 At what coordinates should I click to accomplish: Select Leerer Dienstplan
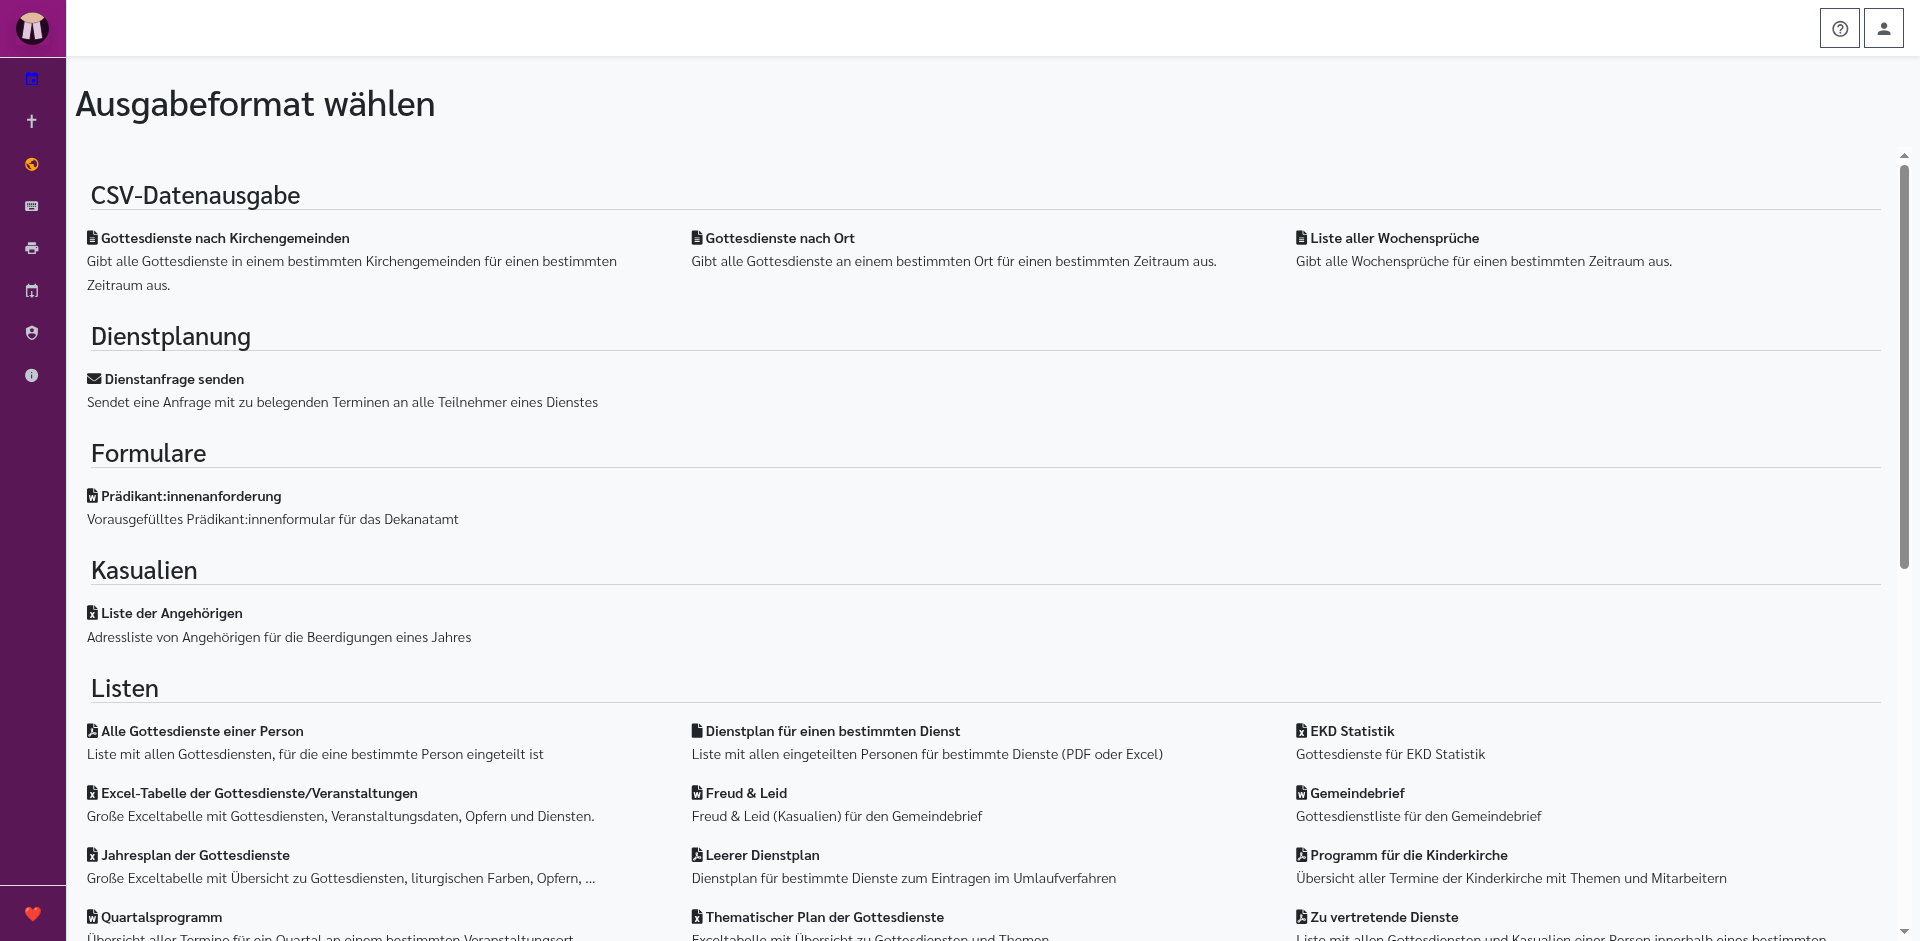pyautogui.click(x=762, y=855)
